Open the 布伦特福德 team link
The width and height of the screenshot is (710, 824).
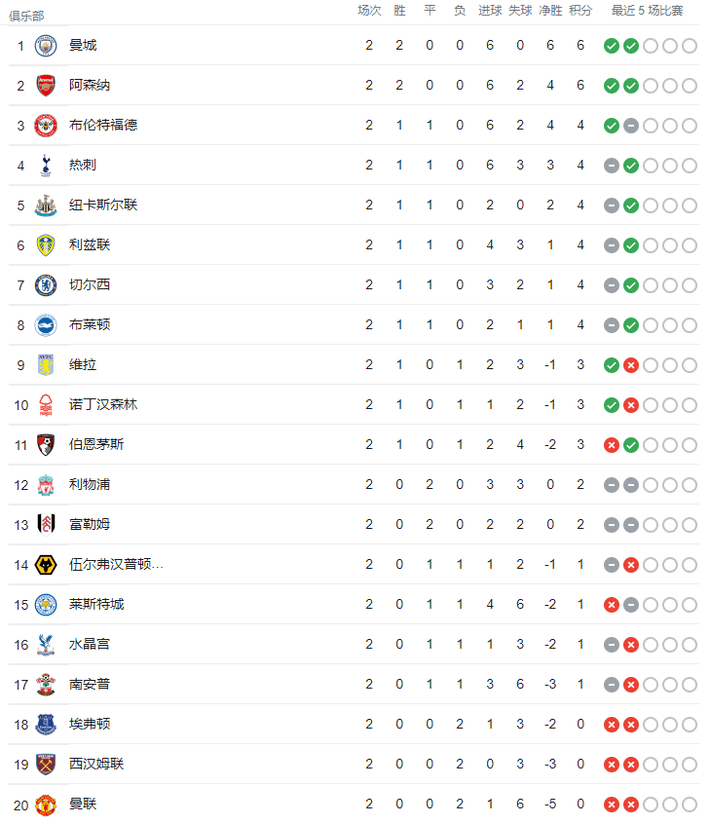(x=103, y=125)
